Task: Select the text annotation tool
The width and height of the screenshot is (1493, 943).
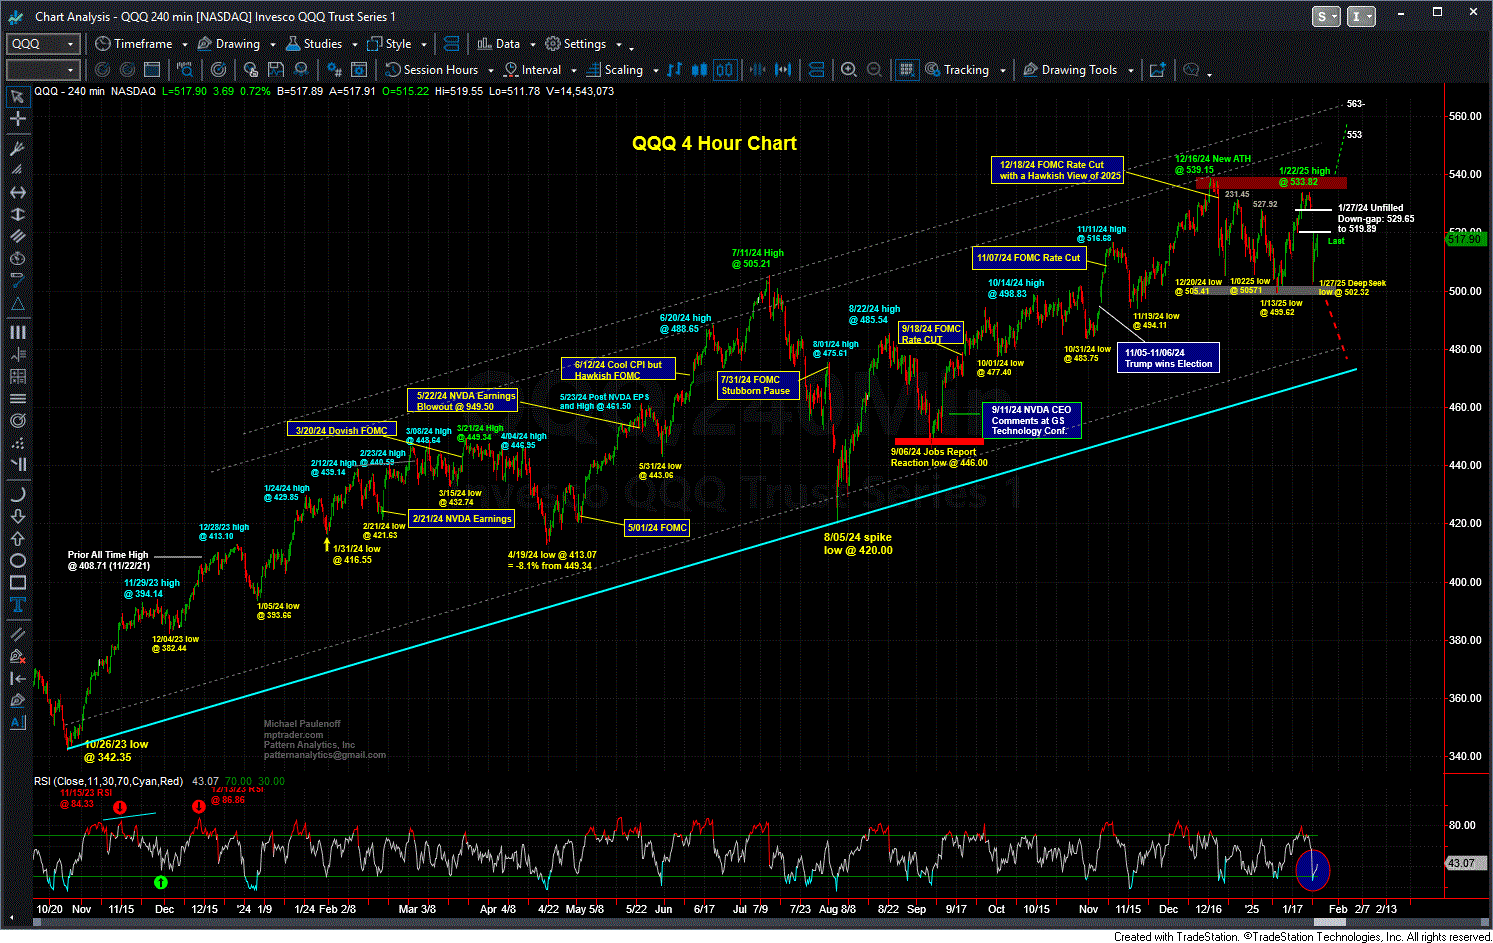Action: tap(17, 605)
